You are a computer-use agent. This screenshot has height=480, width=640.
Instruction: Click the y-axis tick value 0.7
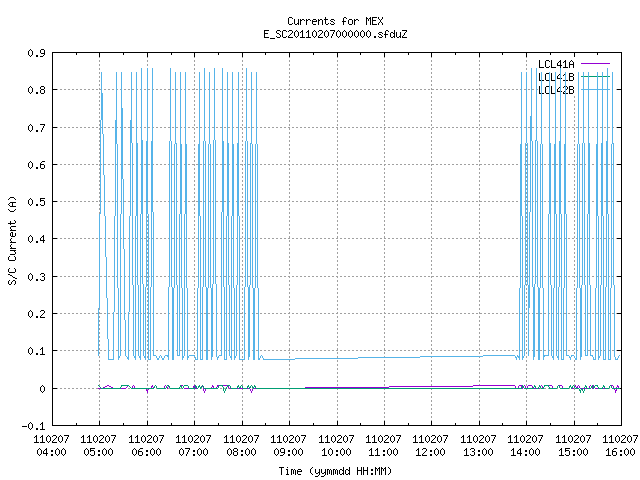click(36, 128)
